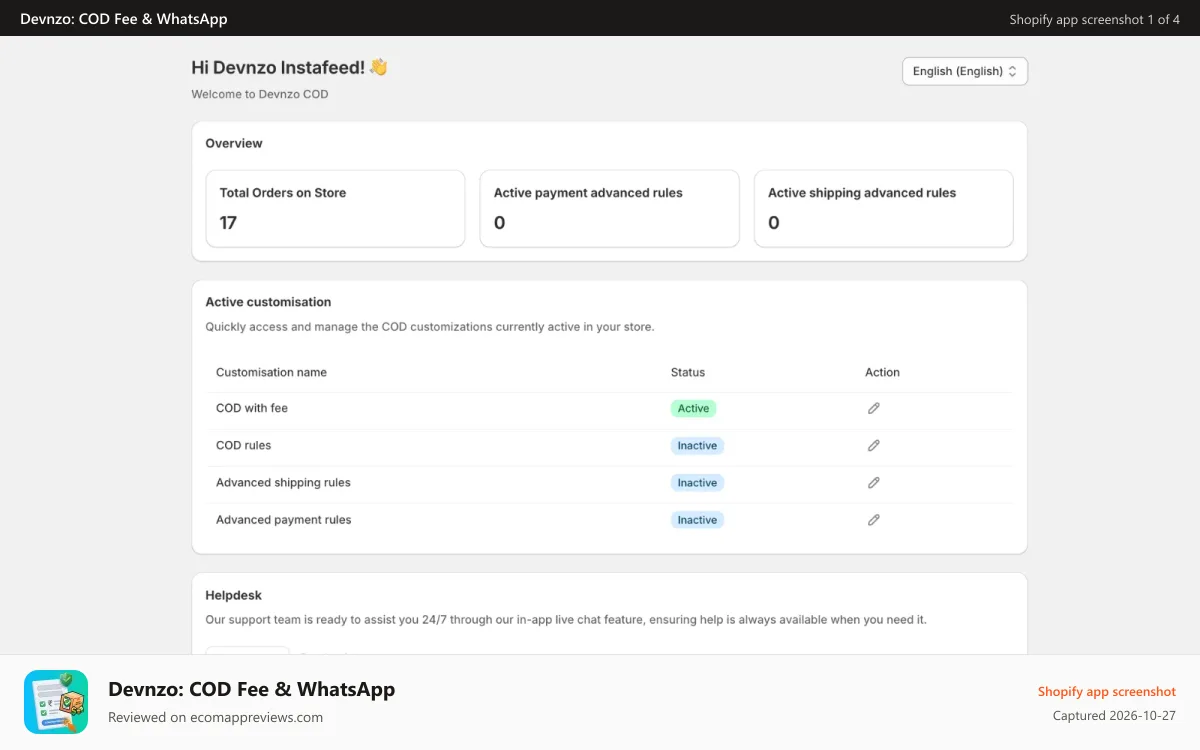Click the top bar Devnzo: COD Fee & WhatsApp title
The height and width of the screenshot is (750, 1200).
(x=124, y=18)
